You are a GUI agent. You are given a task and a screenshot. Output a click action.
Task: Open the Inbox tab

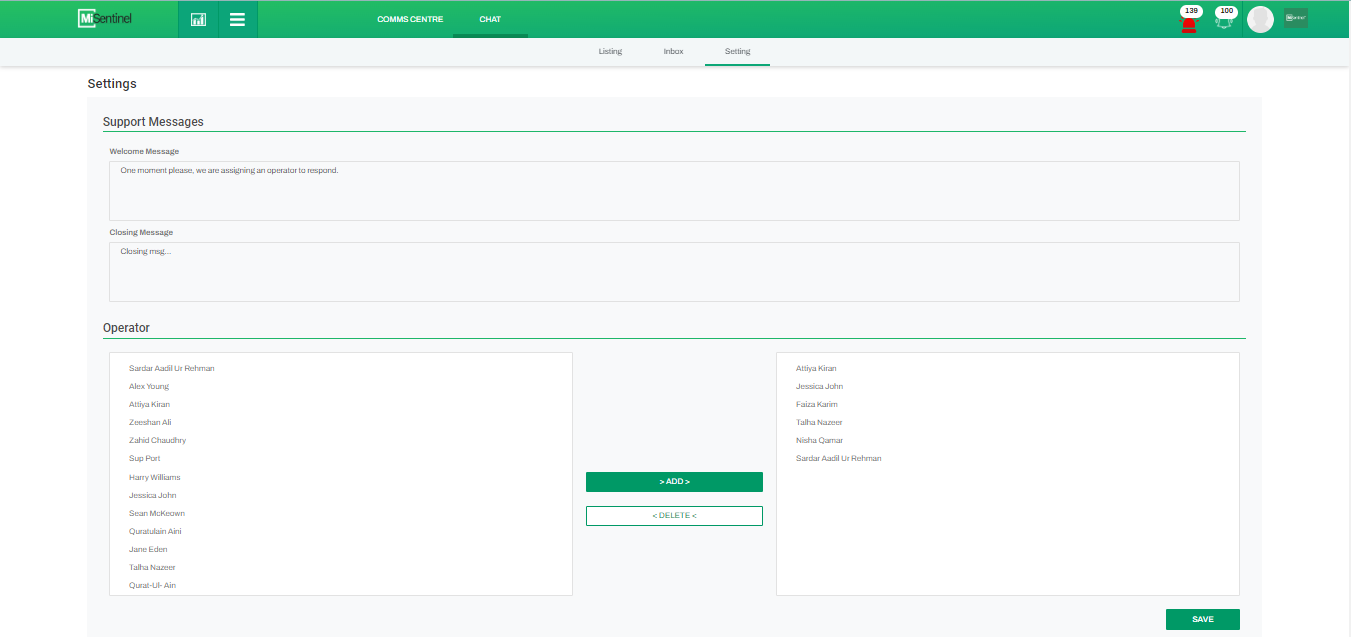click(x=673, y=51)
